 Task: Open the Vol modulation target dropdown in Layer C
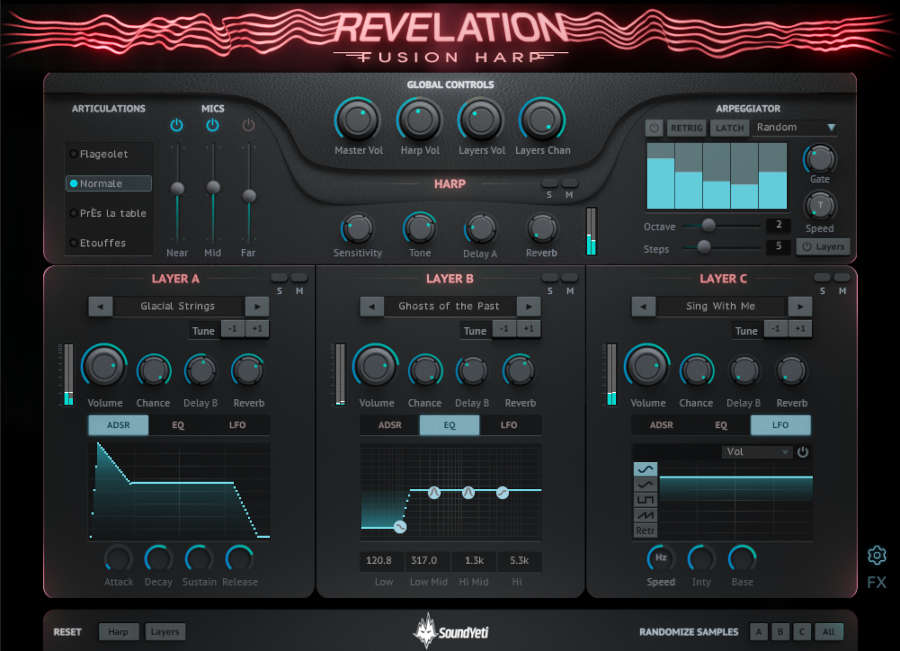(x=756, y=451)
